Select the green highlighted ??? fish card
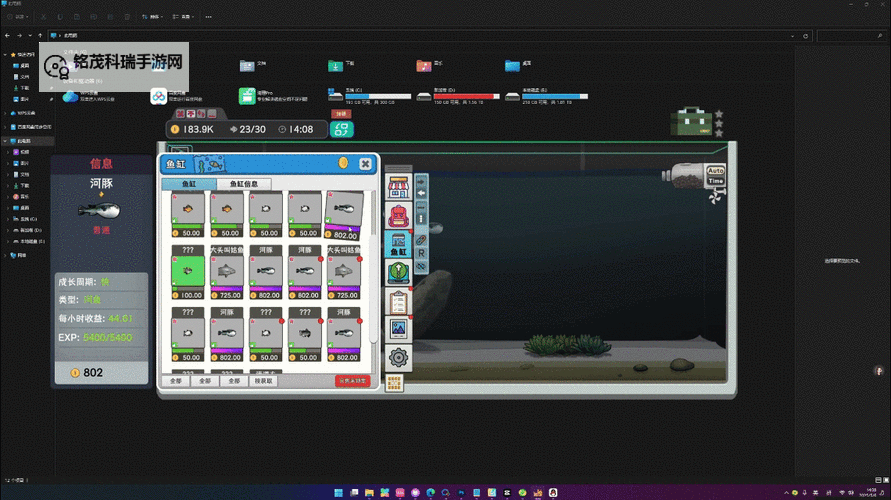The width and height of the screenshot is (891, 500). click(x=188, y=270)
